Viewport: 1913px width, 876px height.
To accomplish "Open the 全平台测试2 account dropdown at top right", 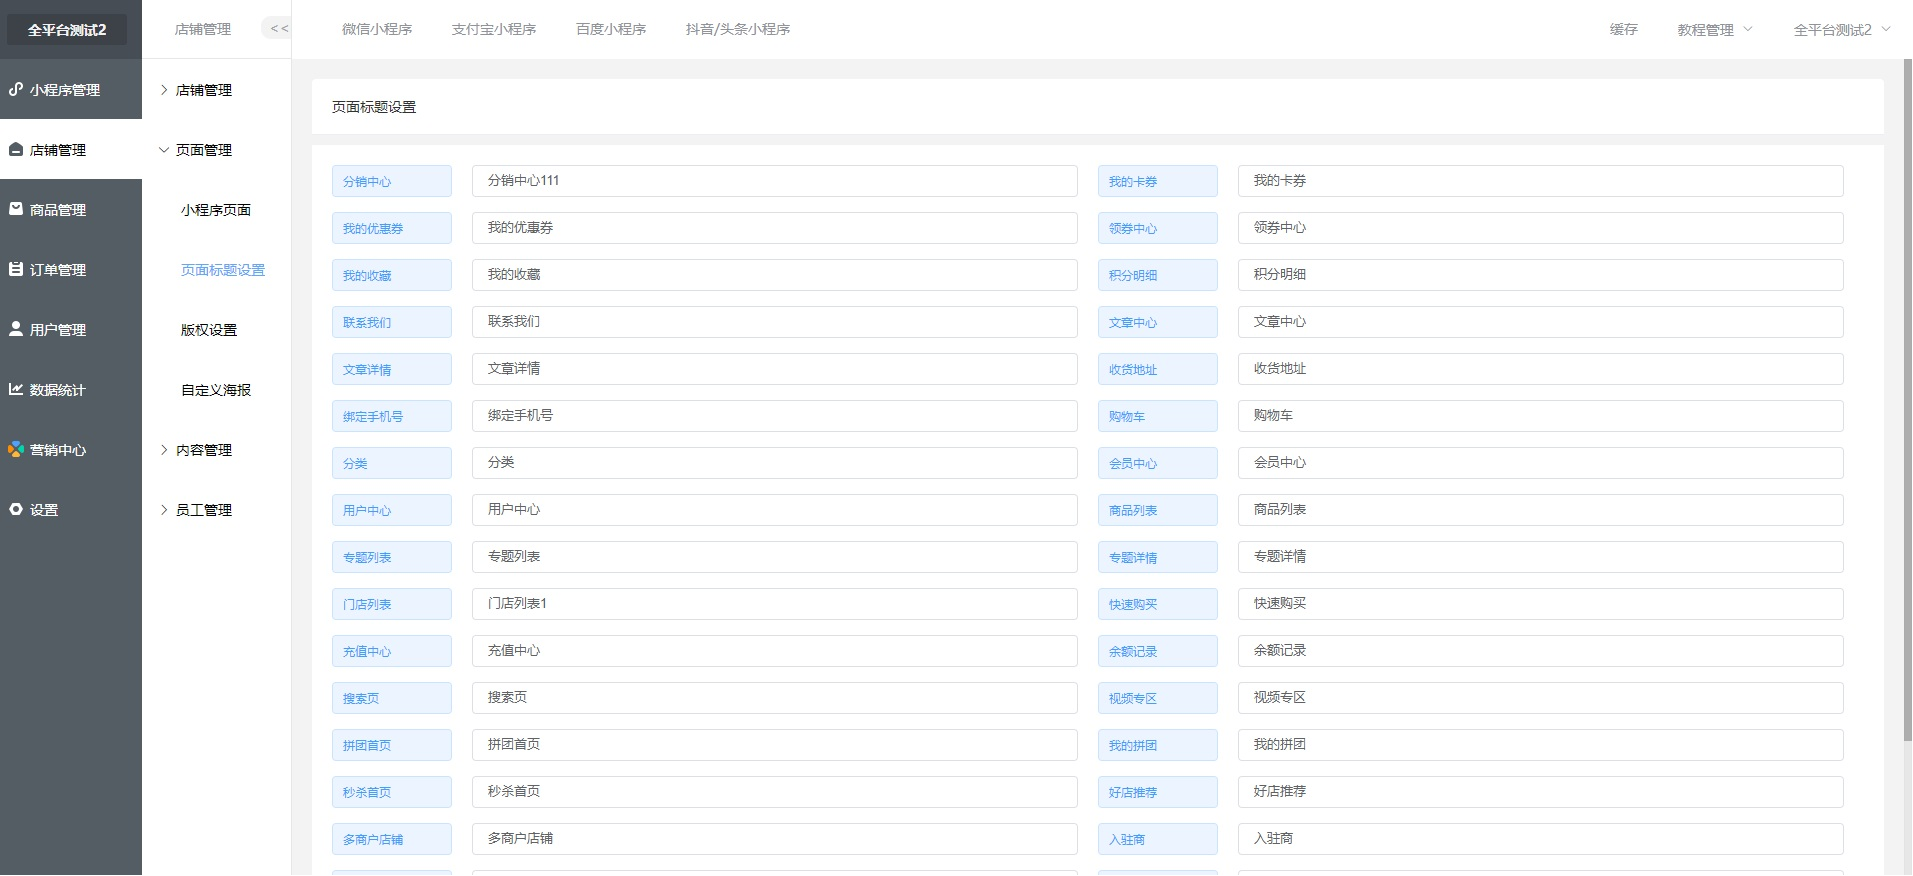I will (1842, 30).
